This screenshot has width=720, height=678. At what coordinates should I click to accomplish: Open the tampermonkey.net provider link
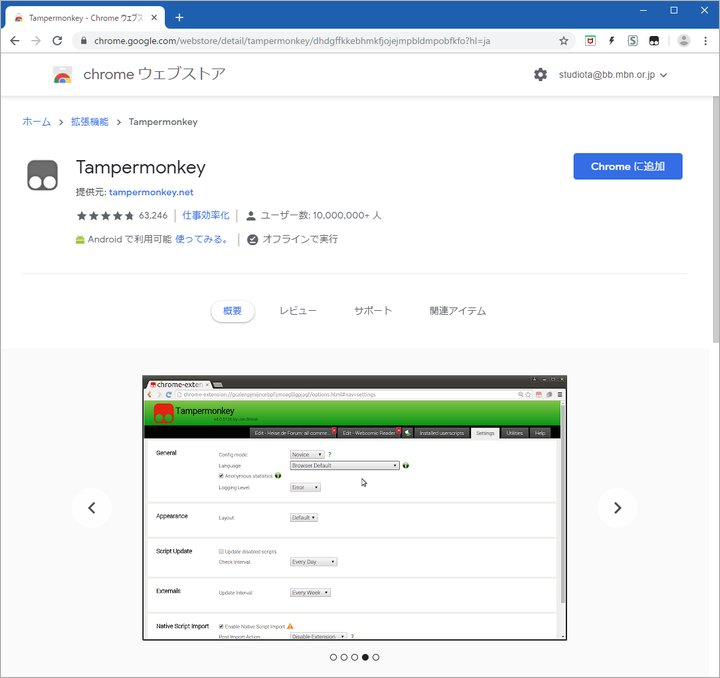(x=151, y=192)
